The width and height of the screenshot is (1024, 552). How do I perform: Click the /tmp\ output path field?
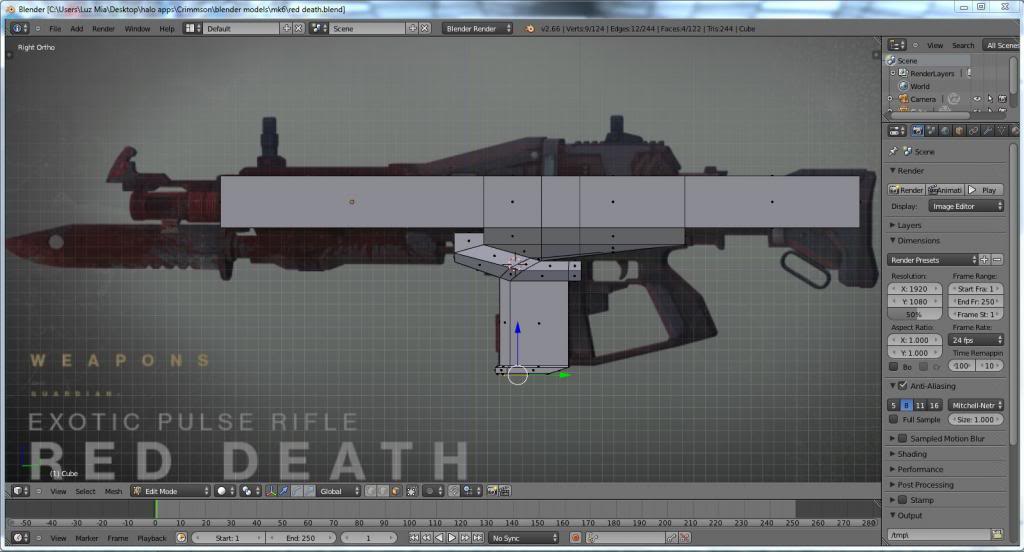tap(938, 535)
